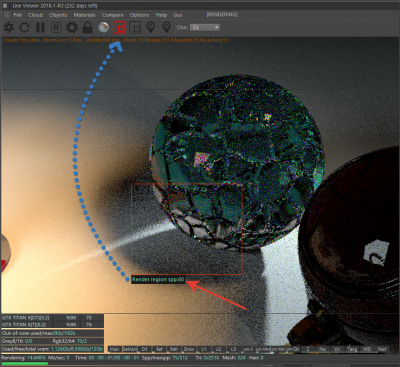
Task: Click the Render region spp label
Action: (x=158, y=279)
